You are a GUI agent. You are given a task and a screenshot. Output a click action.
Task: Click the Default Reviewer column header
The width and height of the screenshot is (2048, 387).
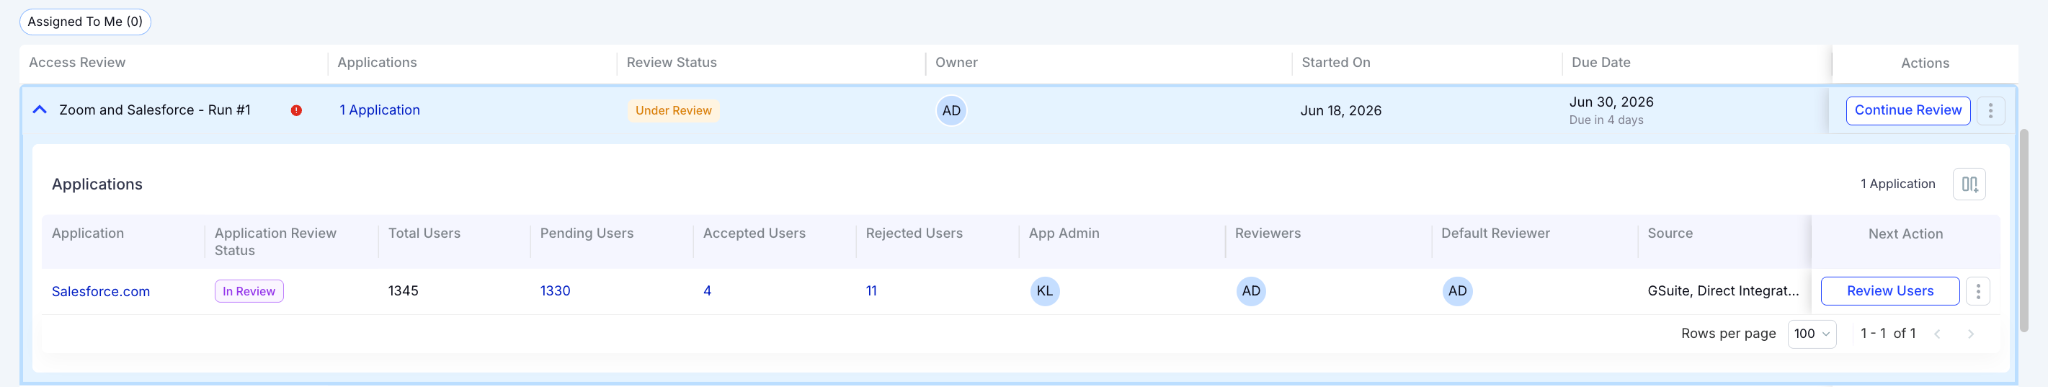click(1496, 233)
